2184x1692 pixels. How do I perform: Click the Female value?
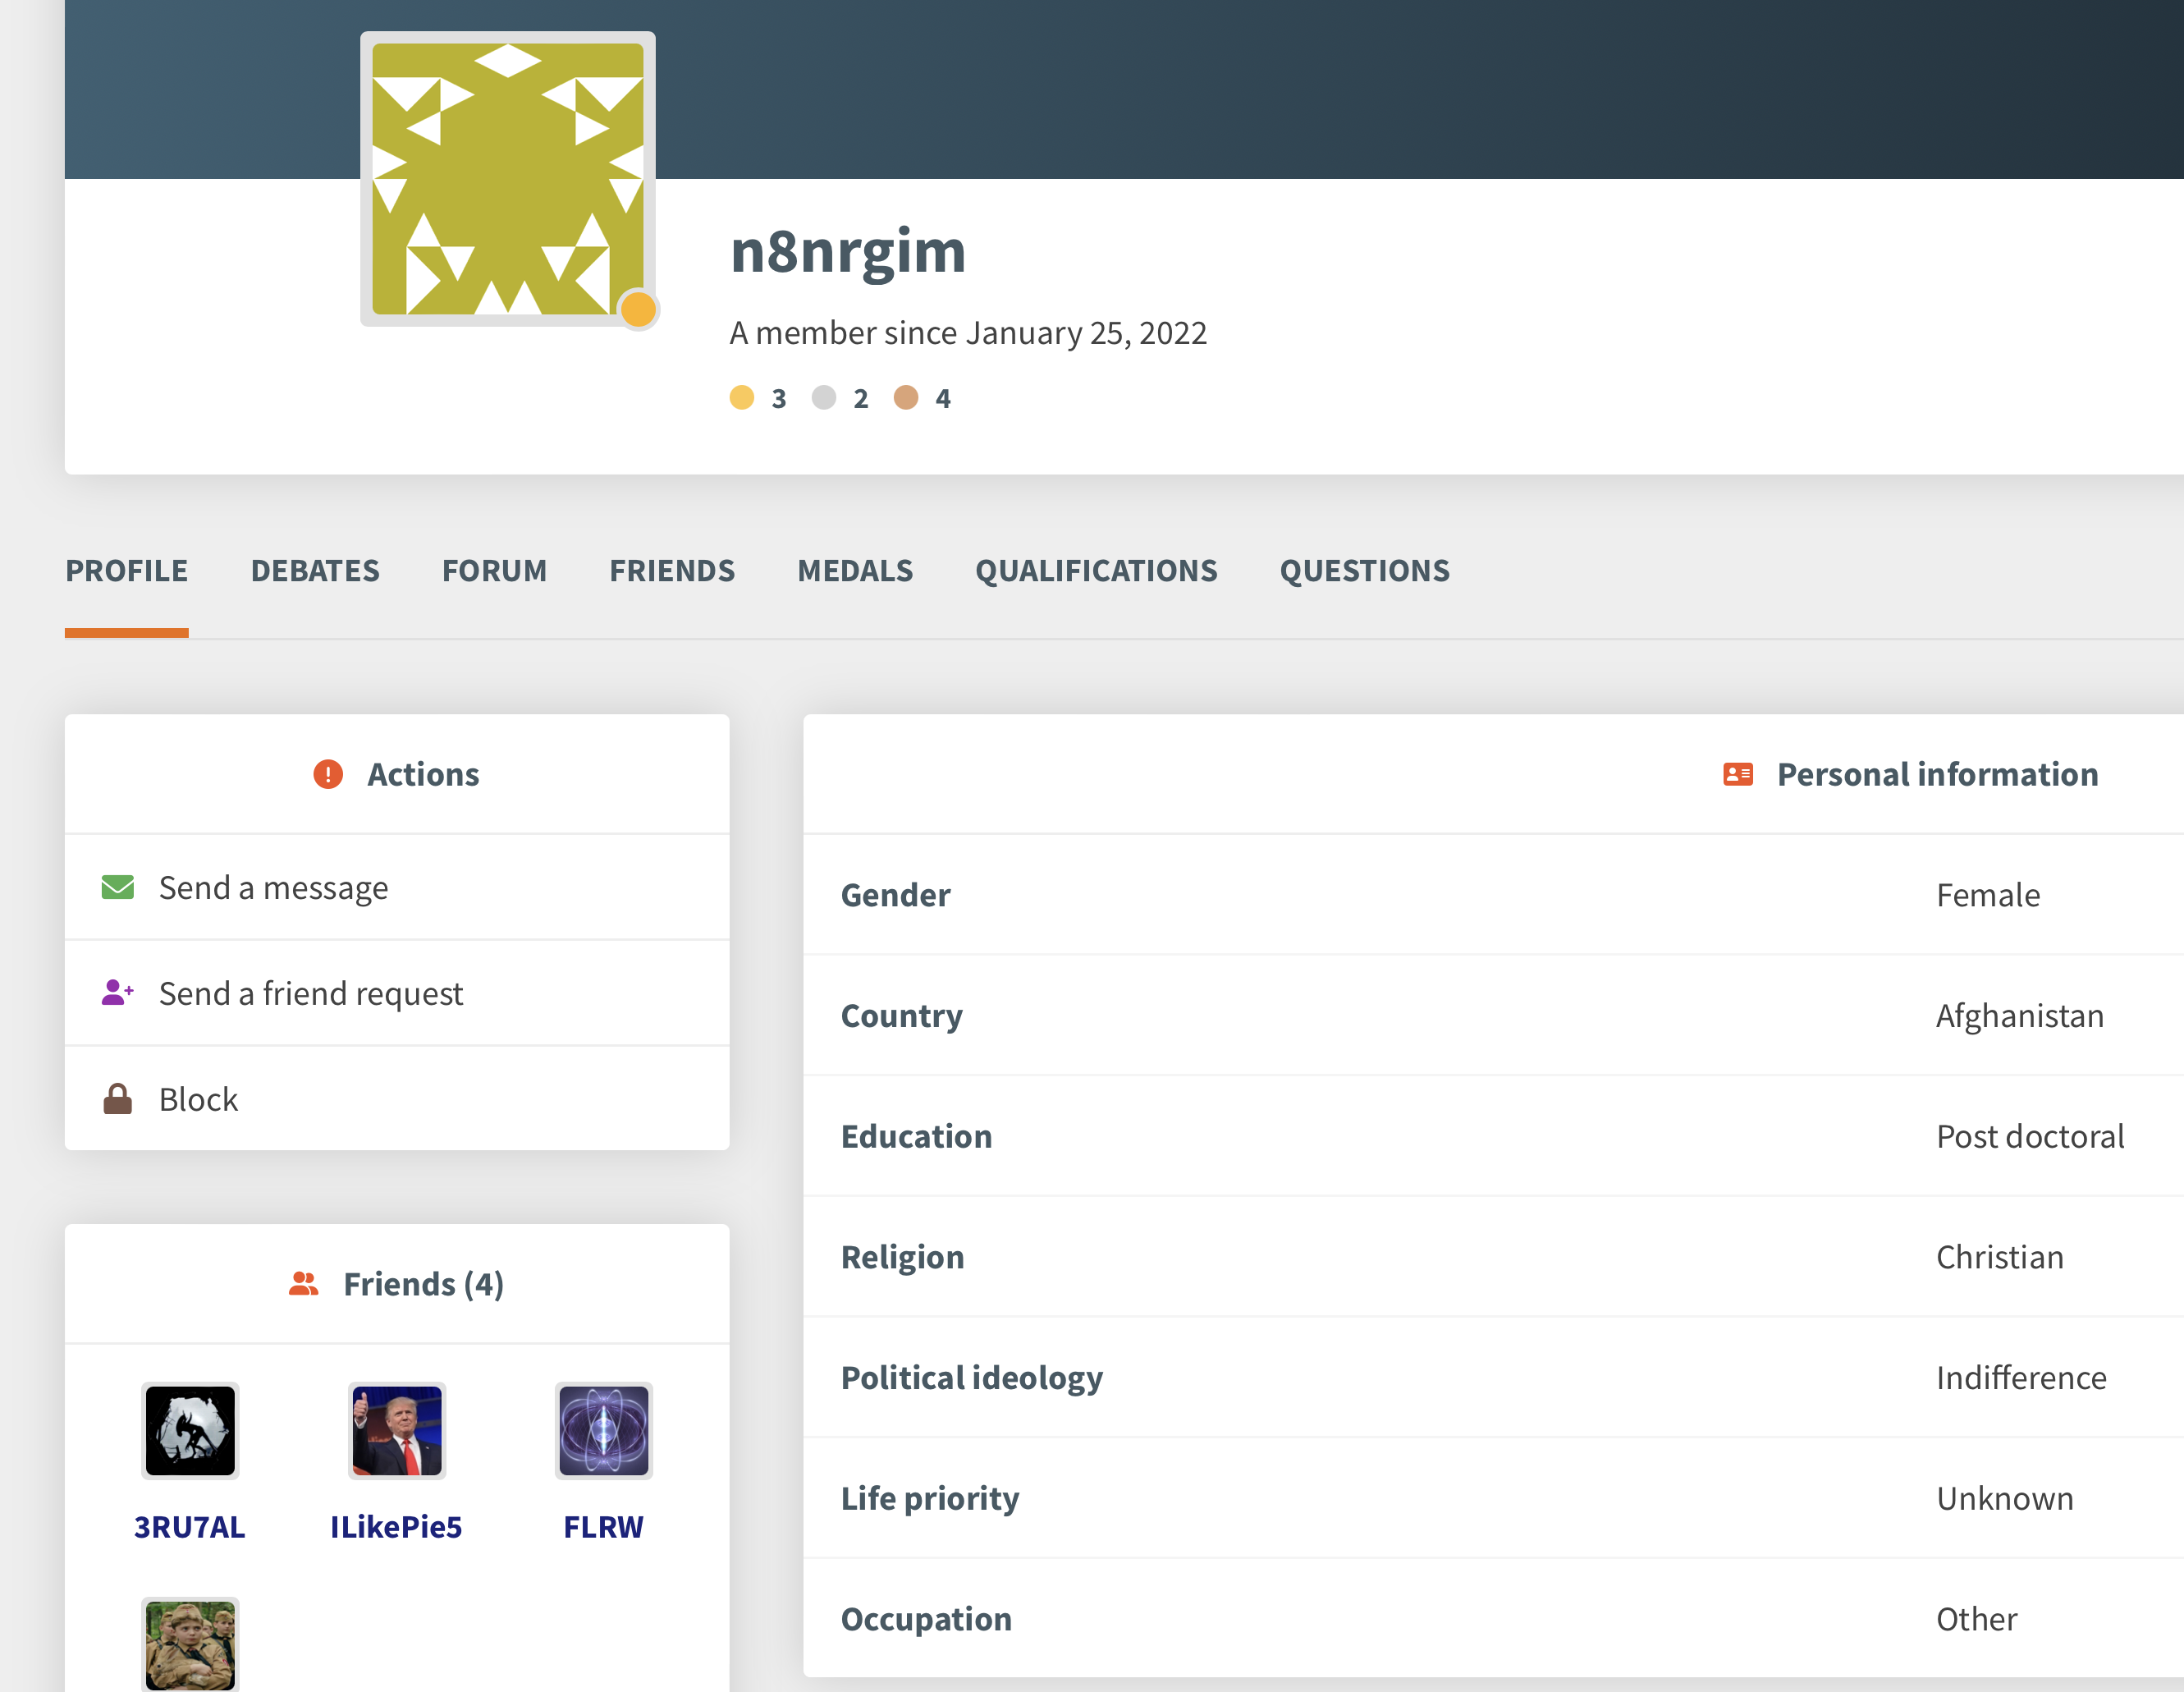click(x=1988, y=895)
